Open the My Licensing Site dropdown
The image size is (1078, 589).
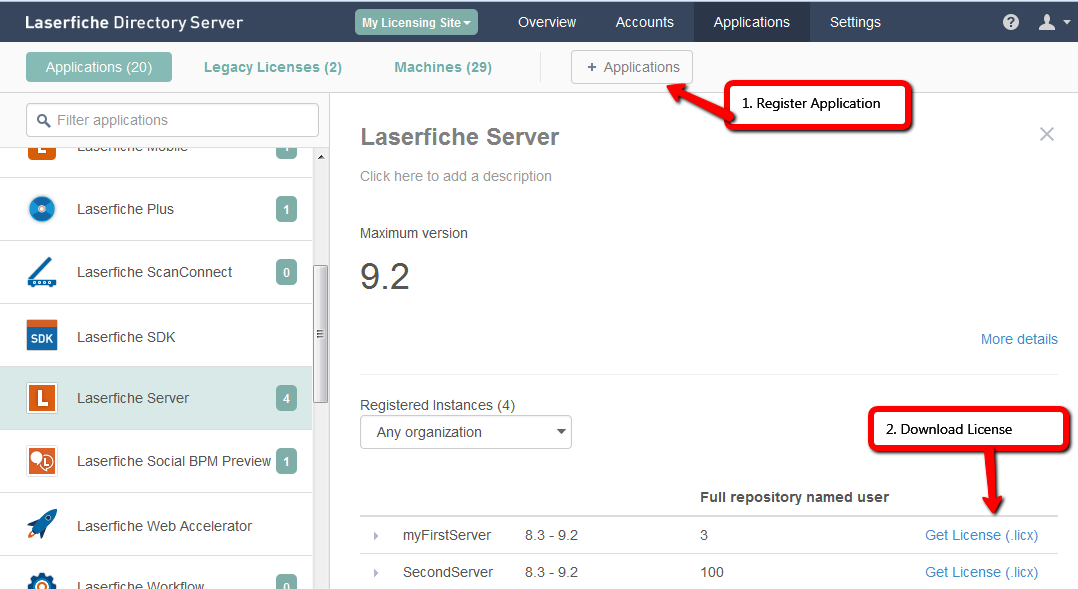(x=416, y=22)
